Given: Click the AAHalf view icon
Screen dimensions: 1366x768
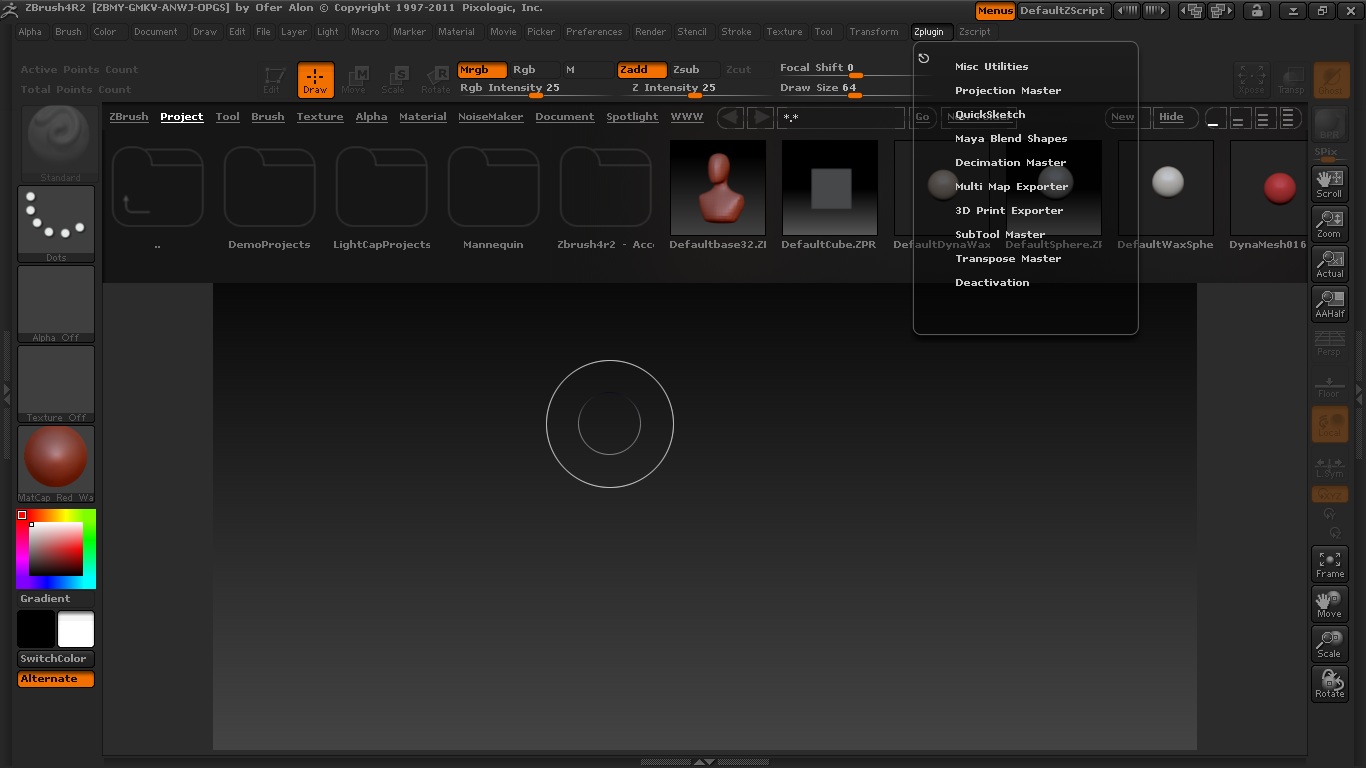Looking at the screenshot, I should coord(1329,304).
